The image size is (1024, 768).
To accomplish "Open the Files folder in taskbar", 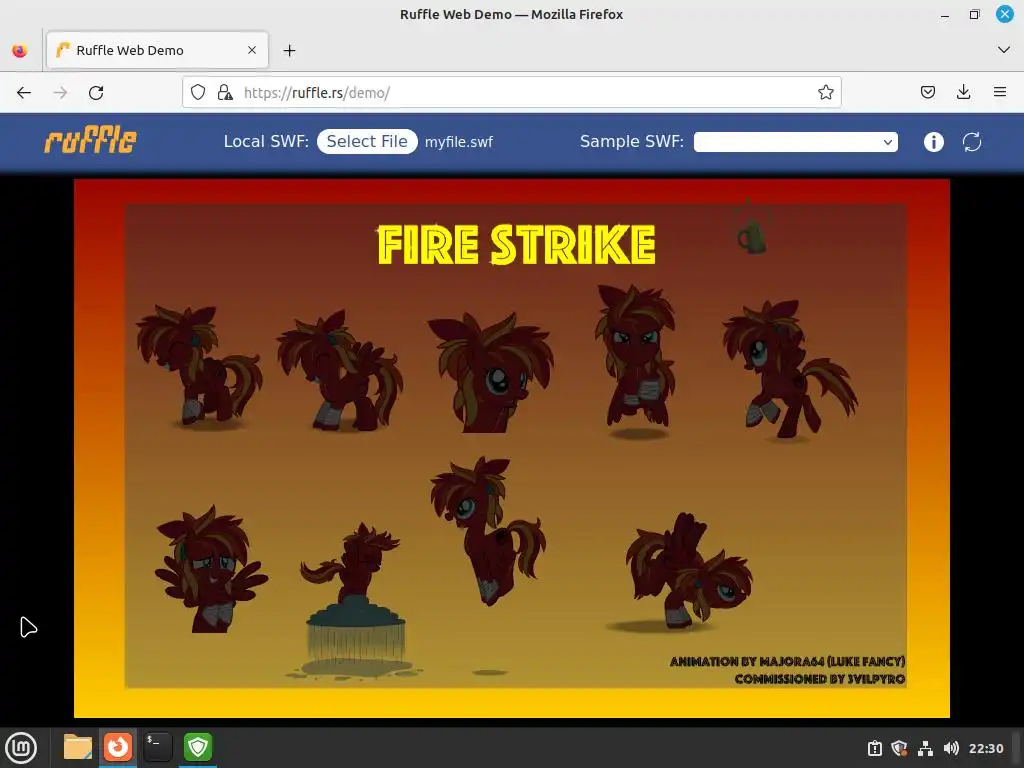I will pos(78,747).
